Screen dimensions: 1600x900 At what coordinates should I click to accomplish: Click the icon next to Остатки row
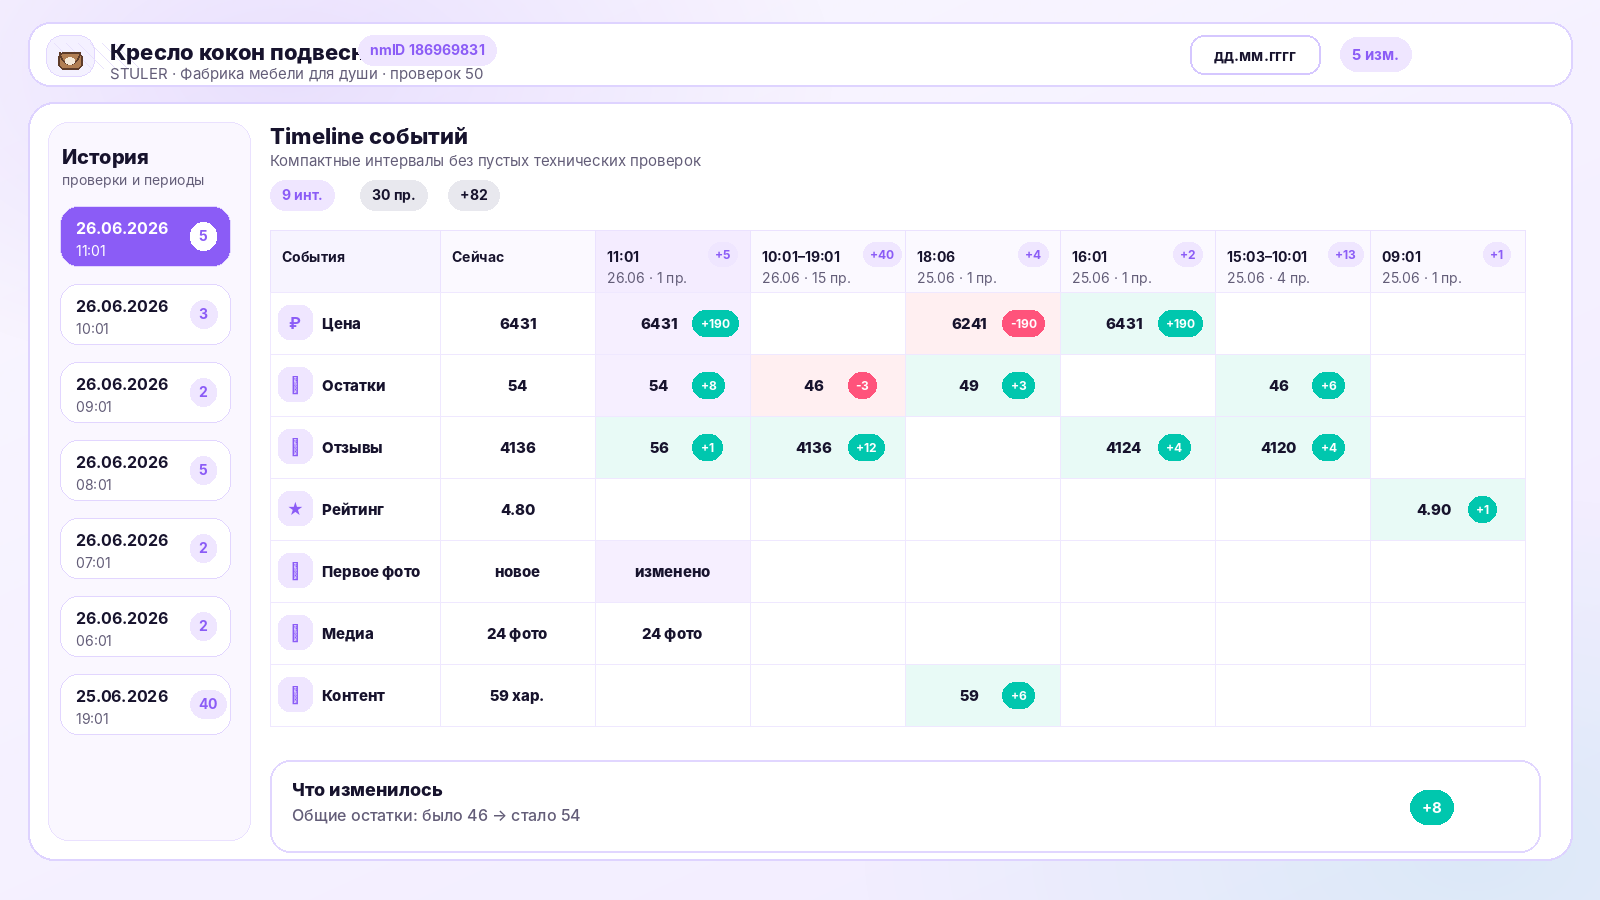pos(295,385)
